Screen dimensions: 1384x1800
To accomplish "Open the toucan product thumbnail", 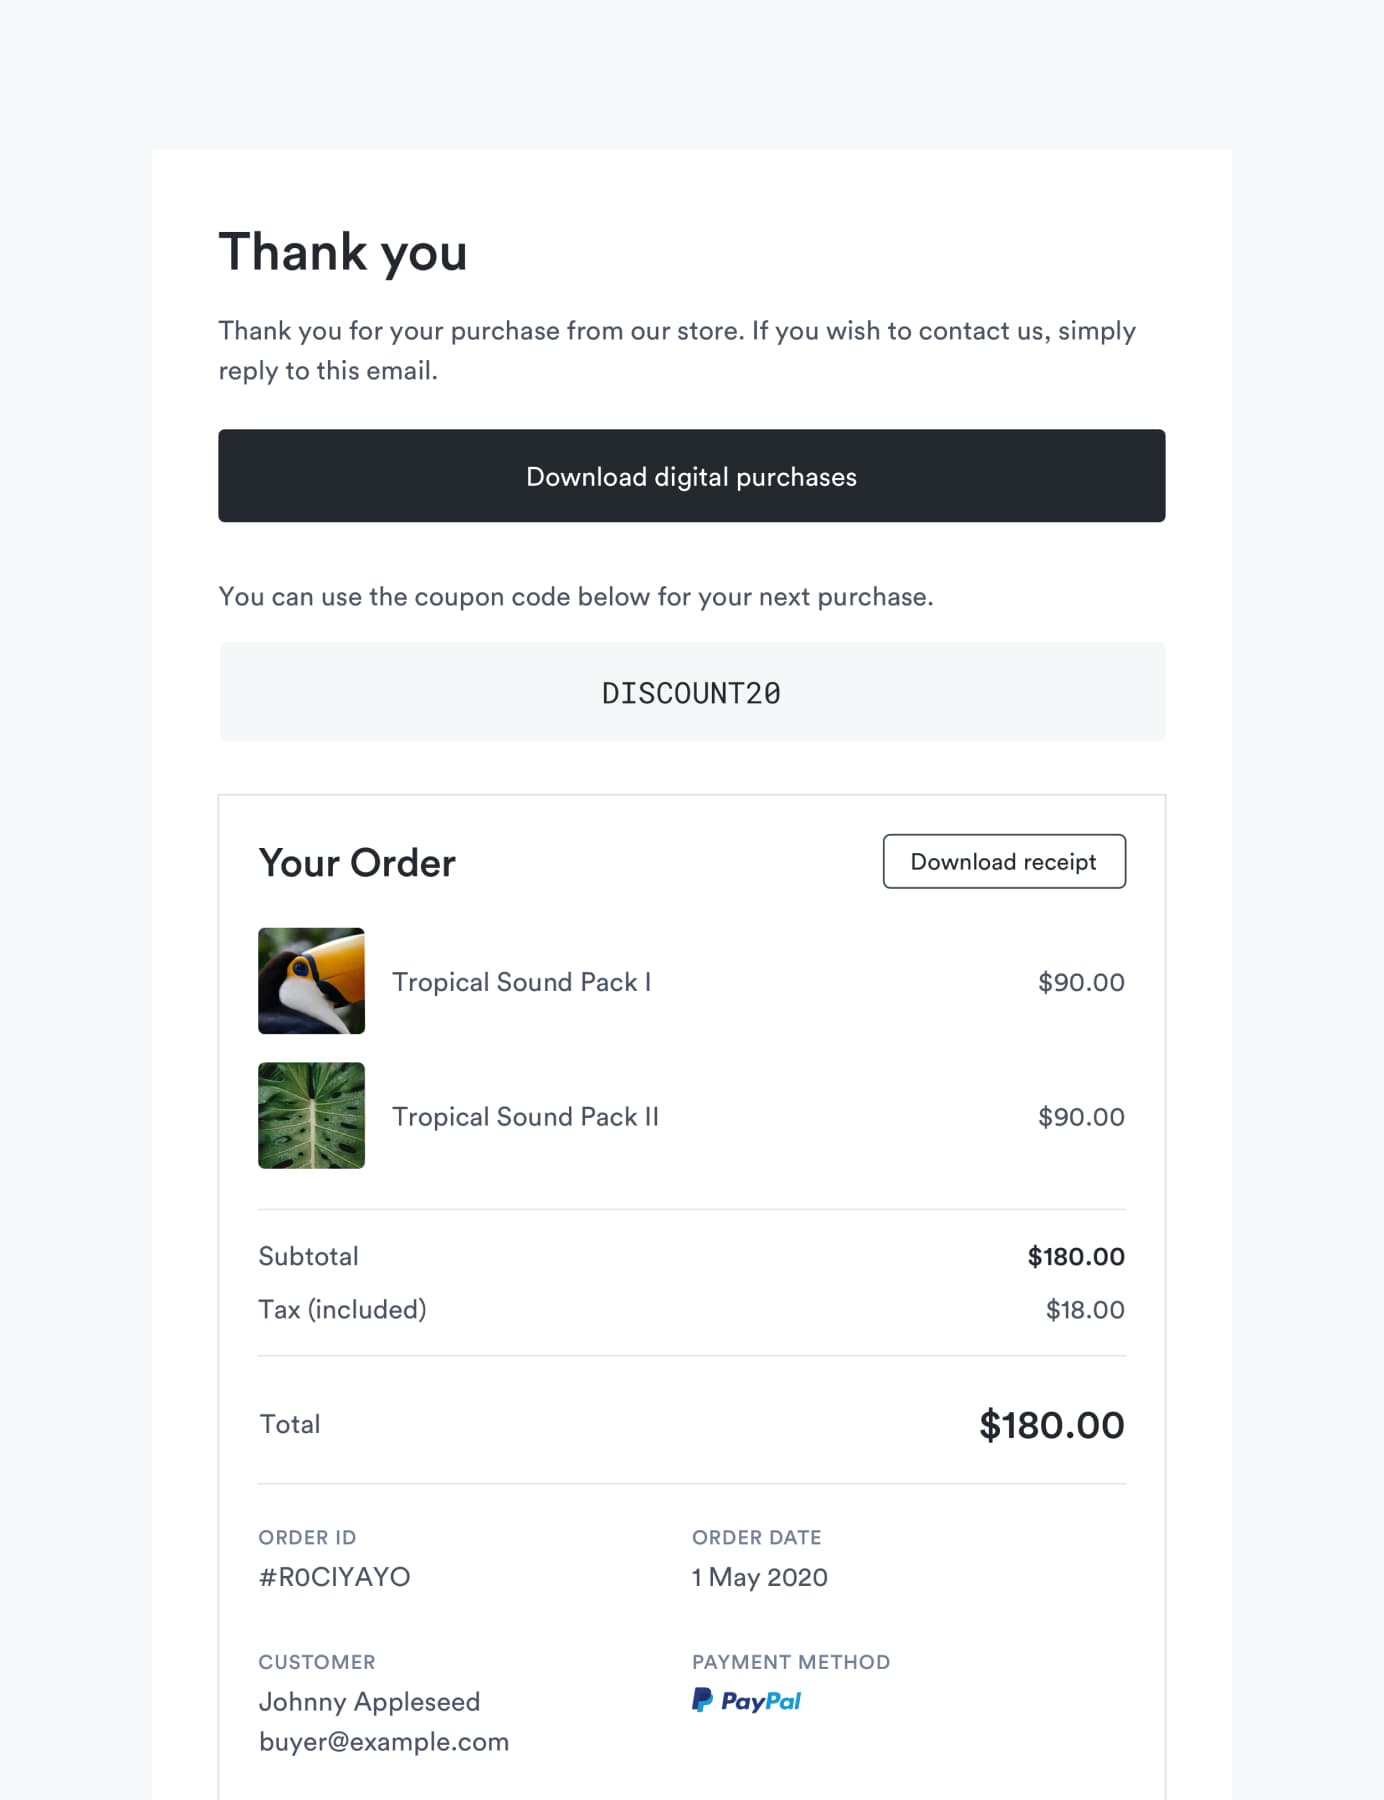I will coord(311,981).
